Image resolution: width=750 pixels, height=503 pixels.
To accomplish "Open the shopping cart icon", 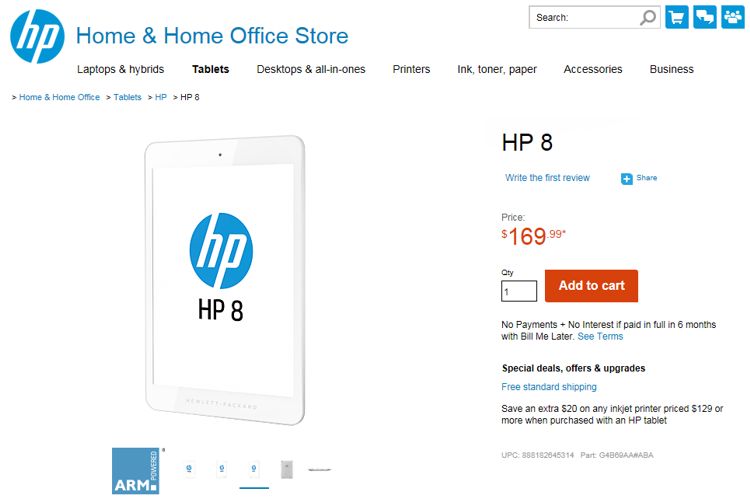I will 677,18.
